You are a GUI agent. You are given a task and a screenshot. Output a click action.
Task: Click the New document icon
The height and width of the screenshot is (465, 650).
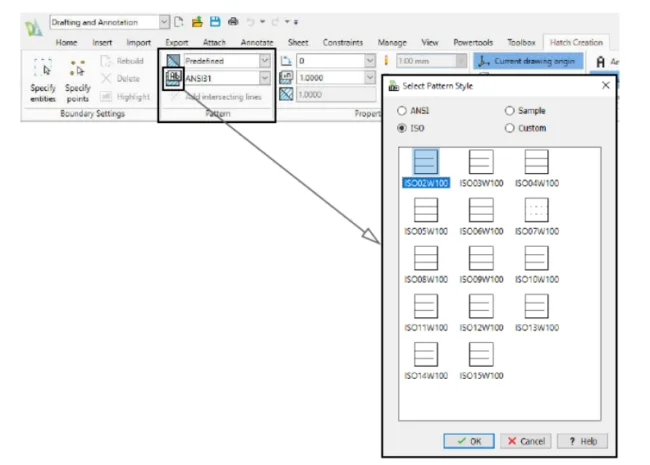point(181,21)
